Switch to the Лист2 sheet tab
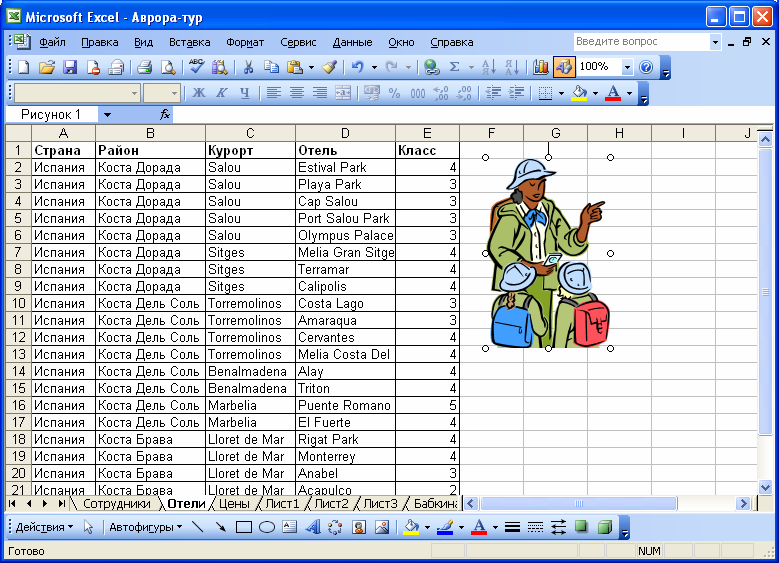779x563 pixels. [332, 503]
